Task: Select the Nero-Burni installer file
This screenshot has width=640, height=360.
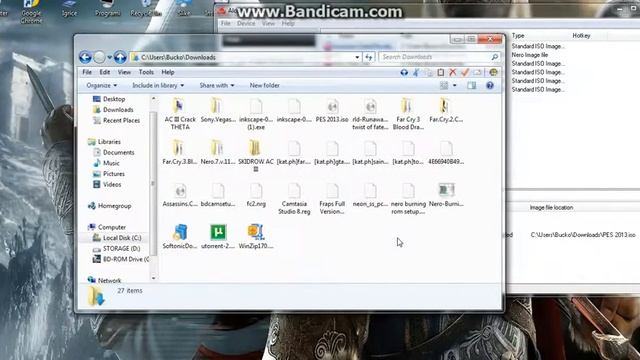Action: click(x=446, y=195)
